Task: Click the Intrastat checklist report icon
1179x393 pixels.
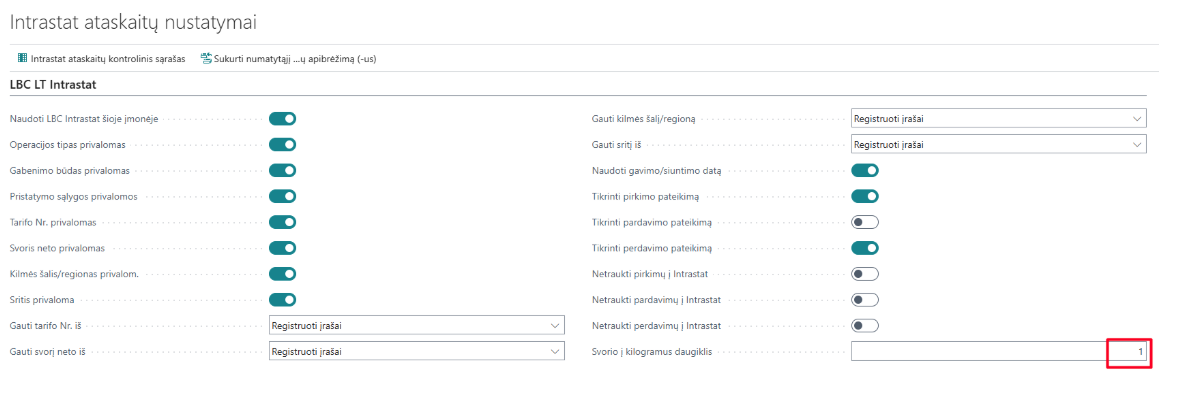Action: pos(23,58)
